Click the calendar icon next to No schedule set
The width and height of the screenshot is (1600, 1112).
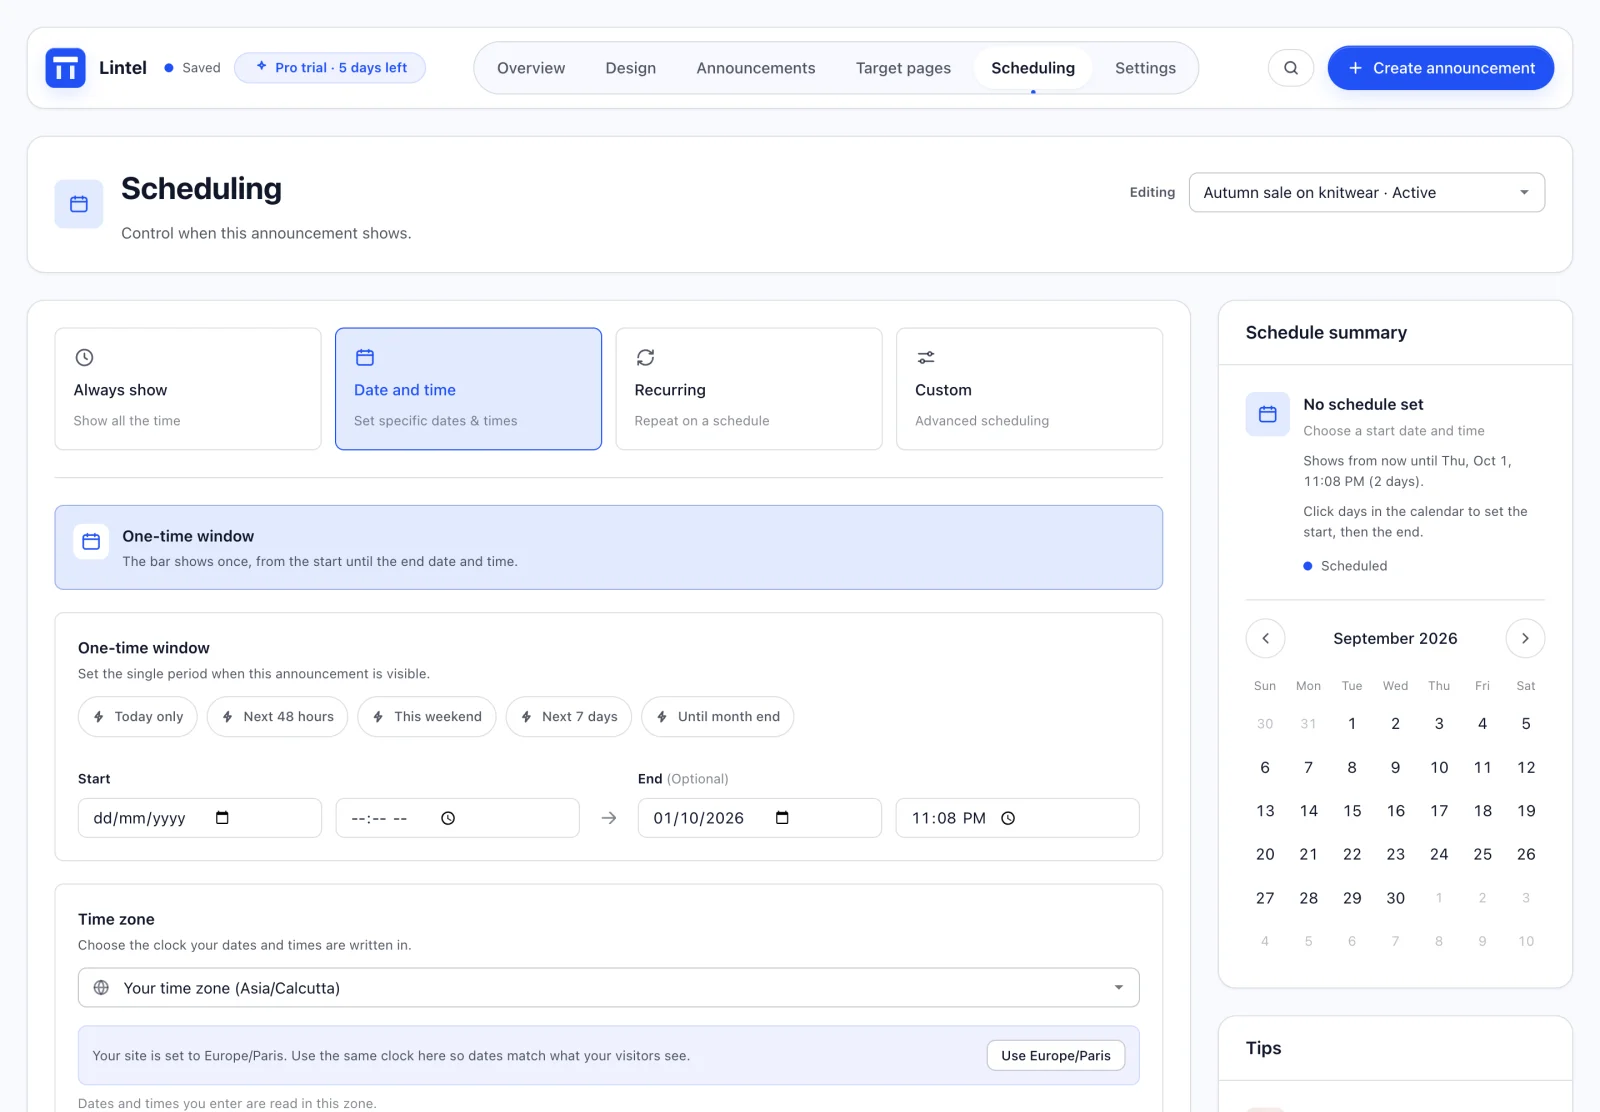click(x=1267, y=414)
